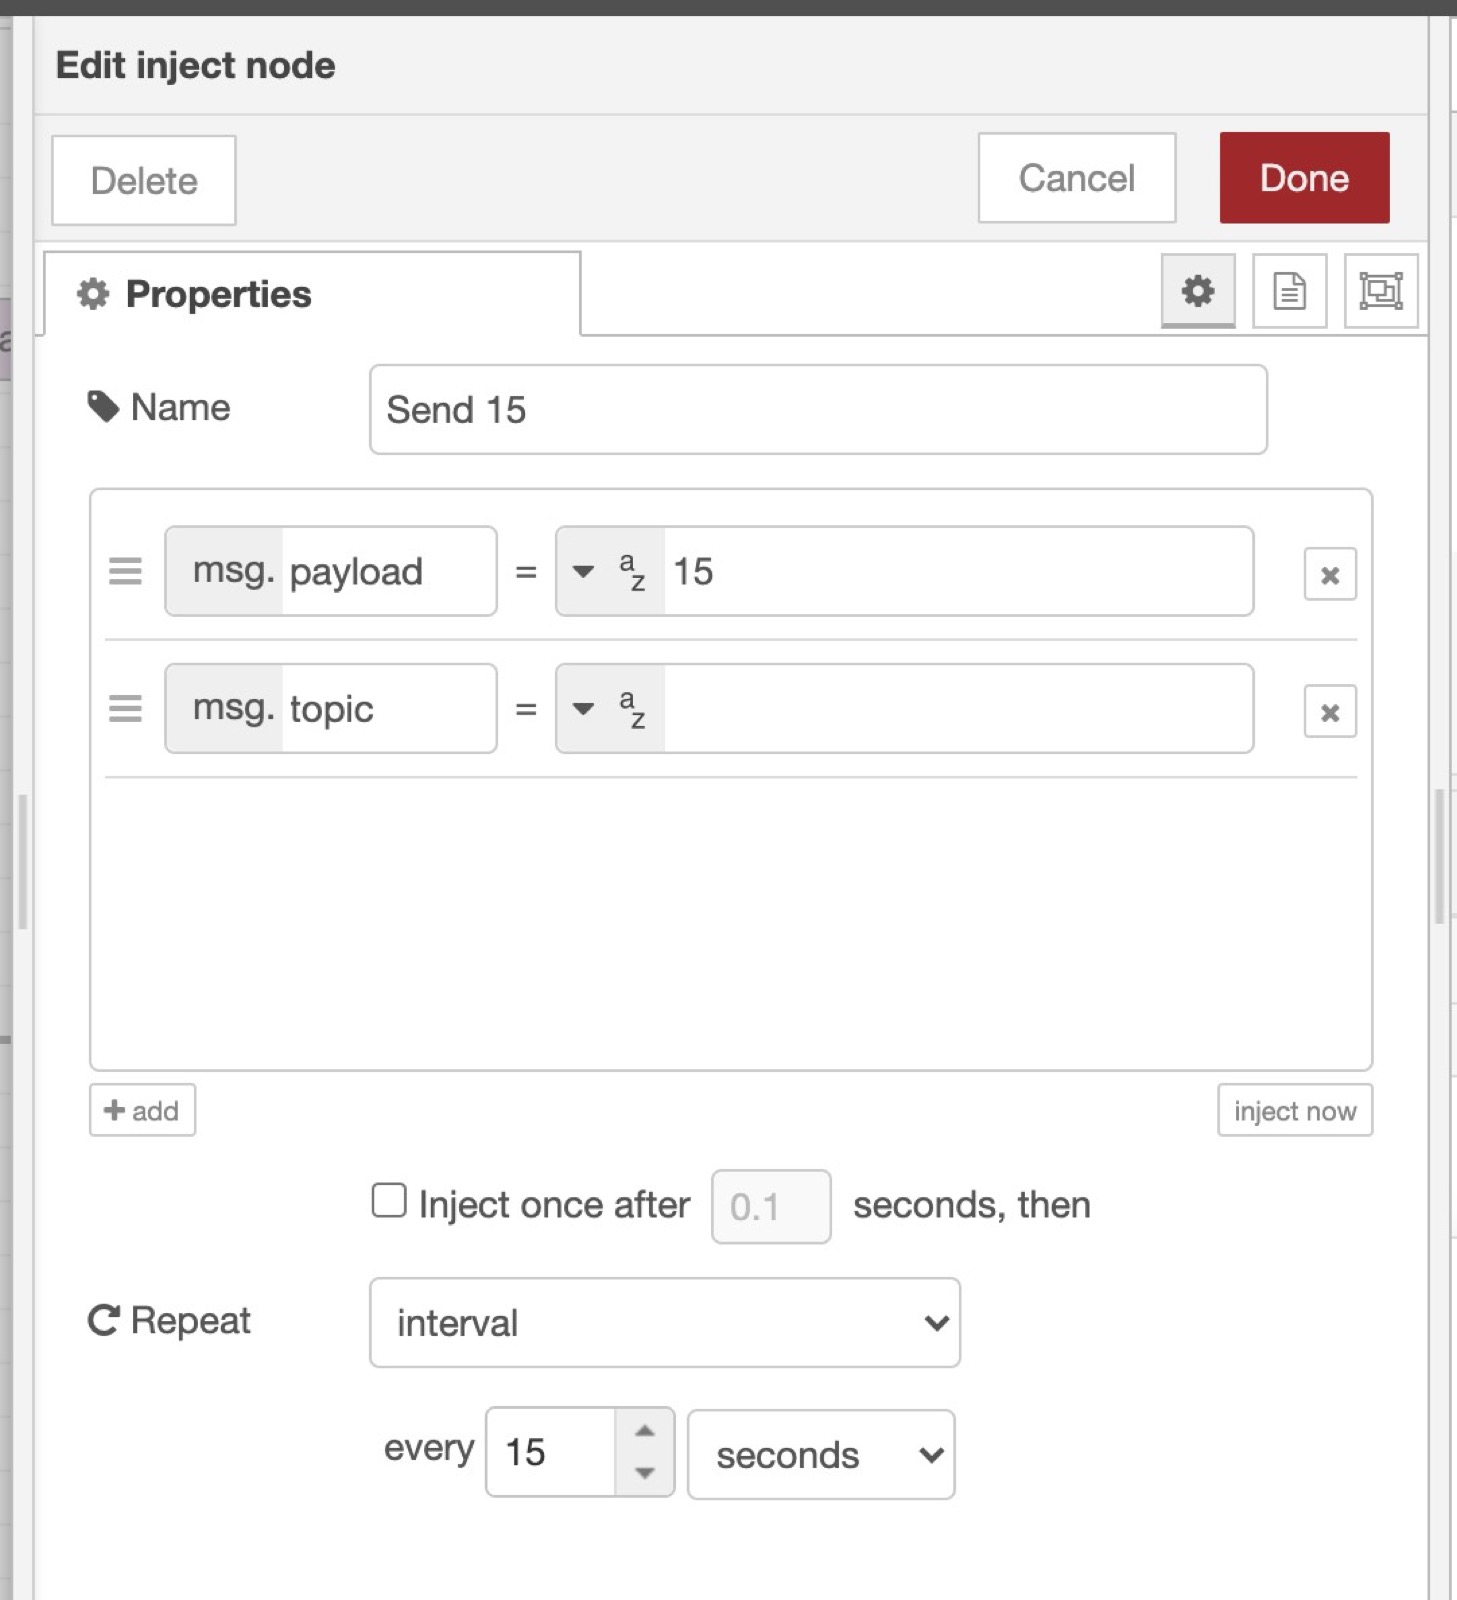Open node properties gear icon tab
The height and width of the screenshot is (1600, 1457).
[1197, 291]
